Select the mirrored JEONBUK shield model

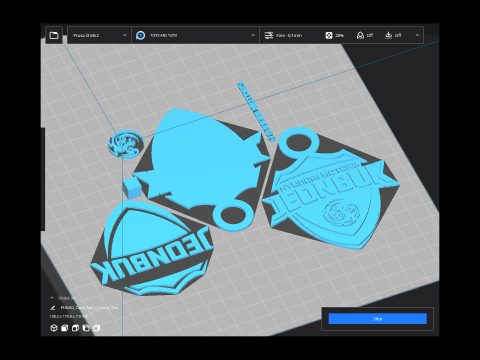point(152,248)
